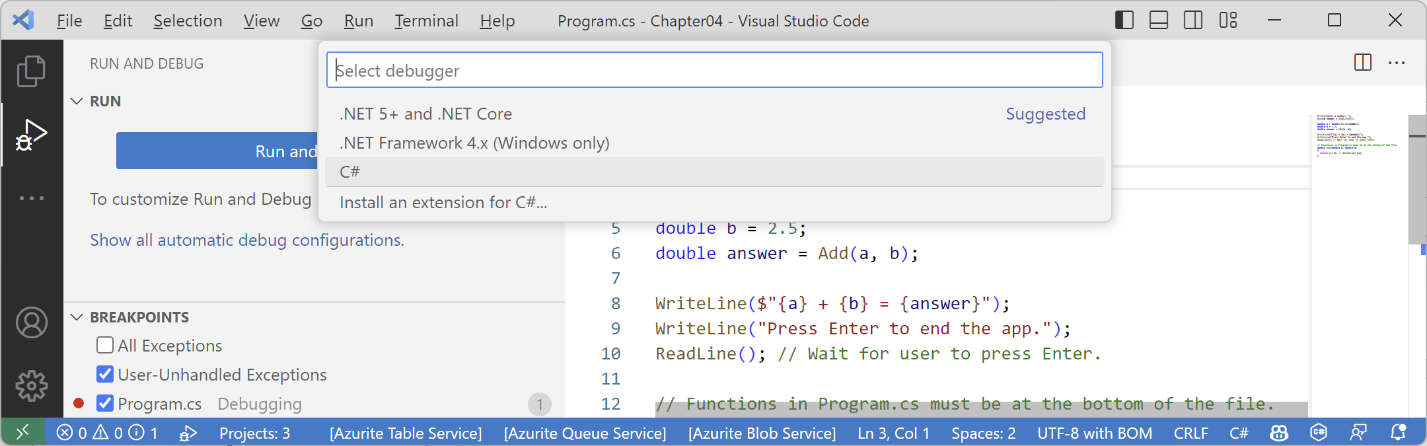Choose .NET 5+ and .NET Core debugger
This screenshot has height=446, width=1427.
[x=714, y=114]
